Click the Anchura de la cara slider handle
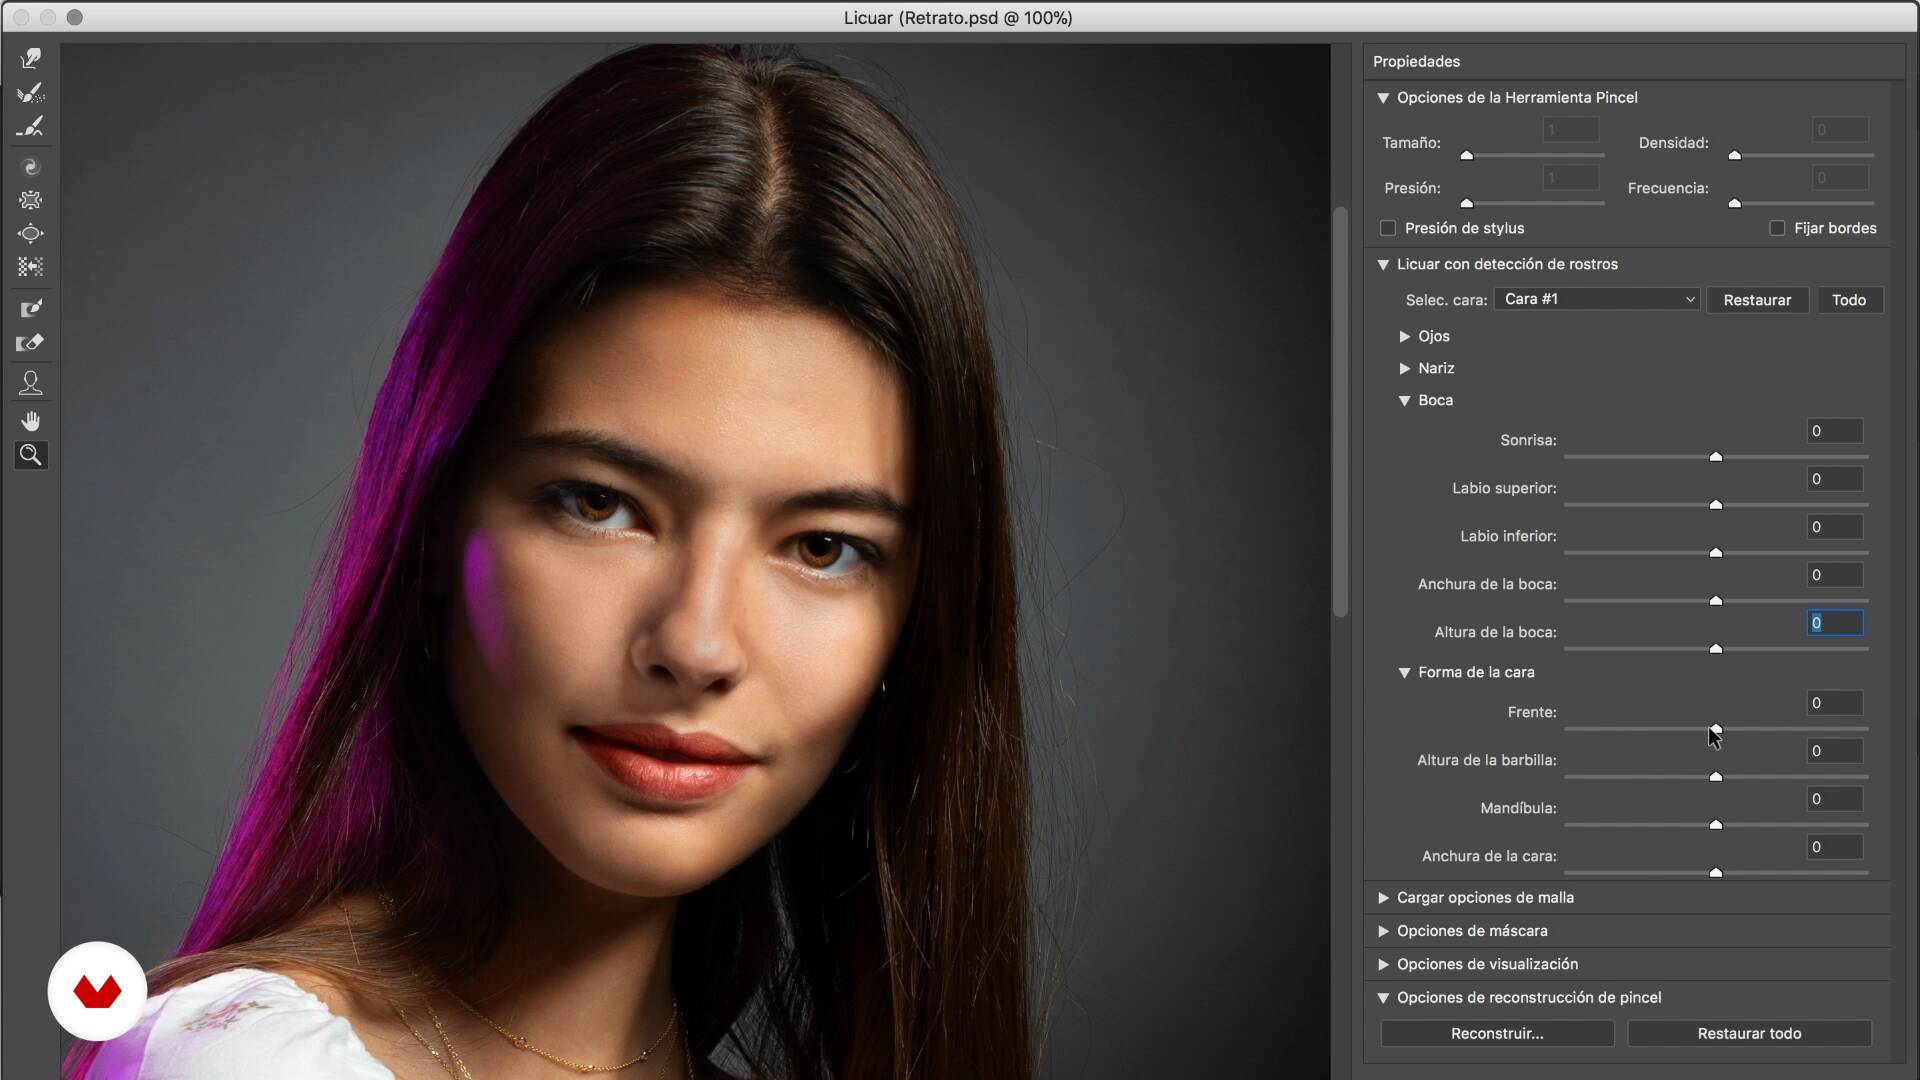The width and height of the screenshot is (1920, 1080). [1716, 873]
